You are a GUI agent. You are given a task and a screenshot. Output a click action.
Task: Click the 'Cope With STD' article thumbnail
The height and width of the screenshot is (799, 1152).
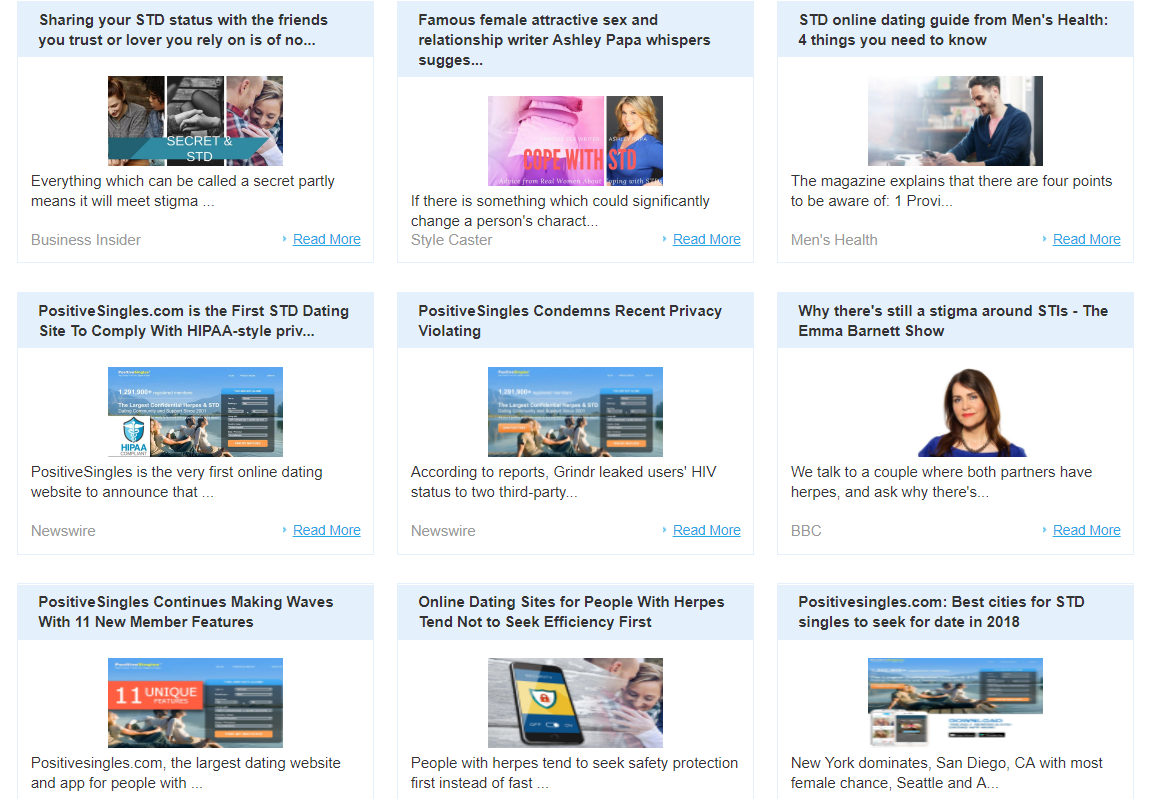575,141
